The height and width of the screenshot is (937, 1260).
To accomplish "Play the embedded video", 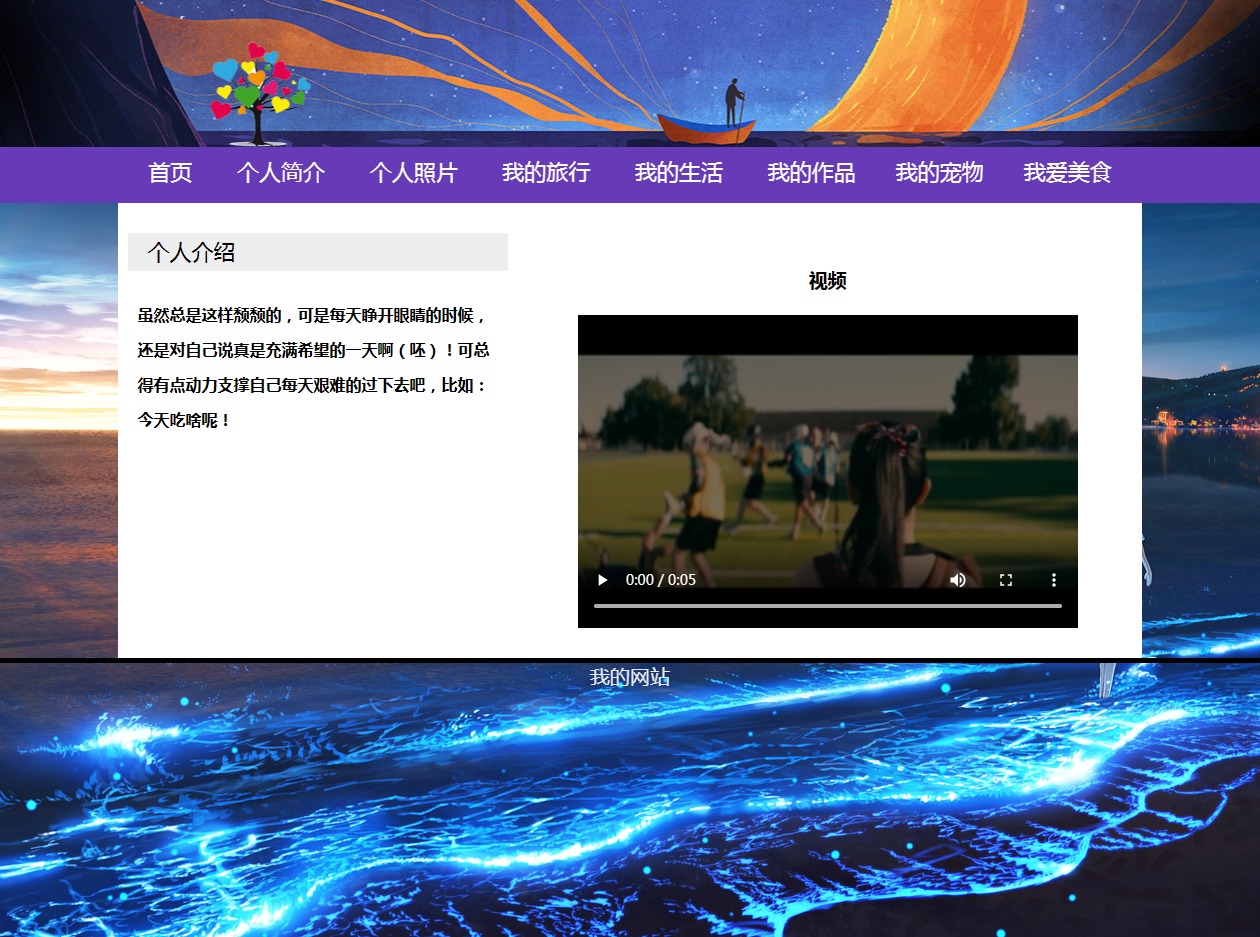I will point(602,580).
